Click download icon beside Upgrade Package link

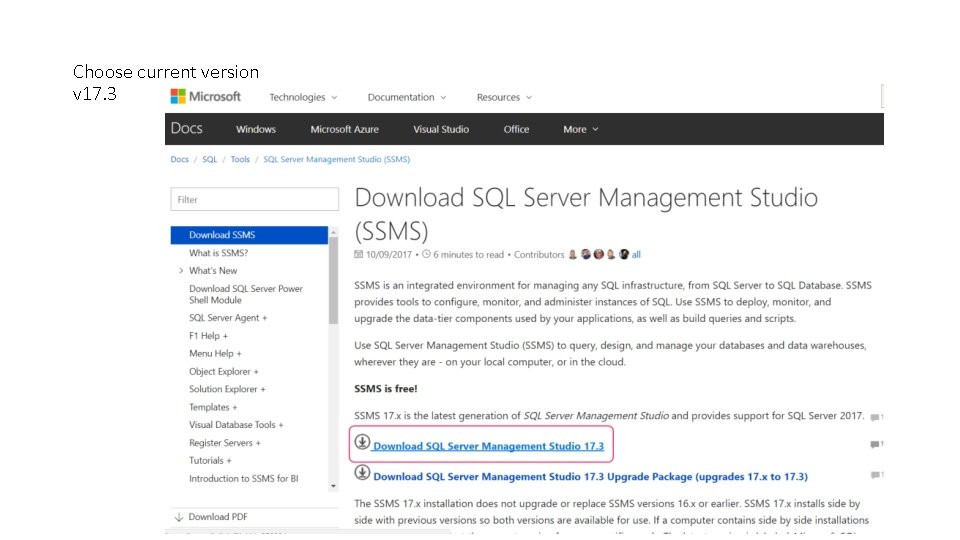(x=362, y=474)
